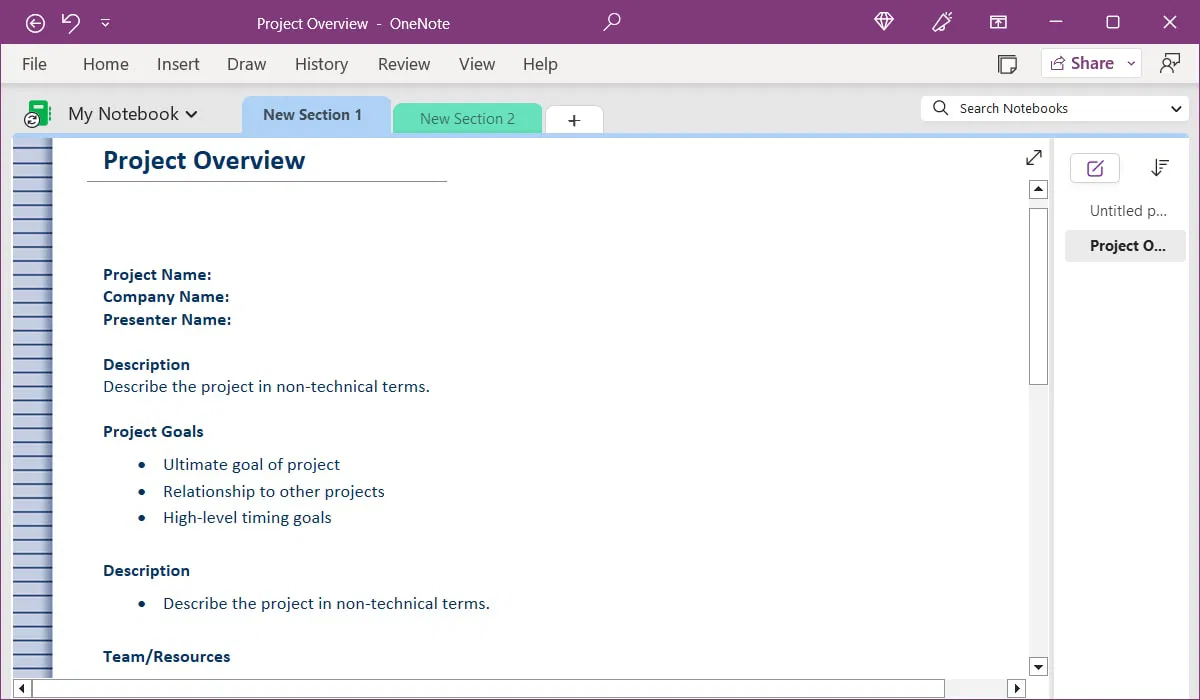Screen dimensions: 1200x700
Task: Click the Add page icon in the page pane
Action: pyautogui.click(x=1094, y=168)
